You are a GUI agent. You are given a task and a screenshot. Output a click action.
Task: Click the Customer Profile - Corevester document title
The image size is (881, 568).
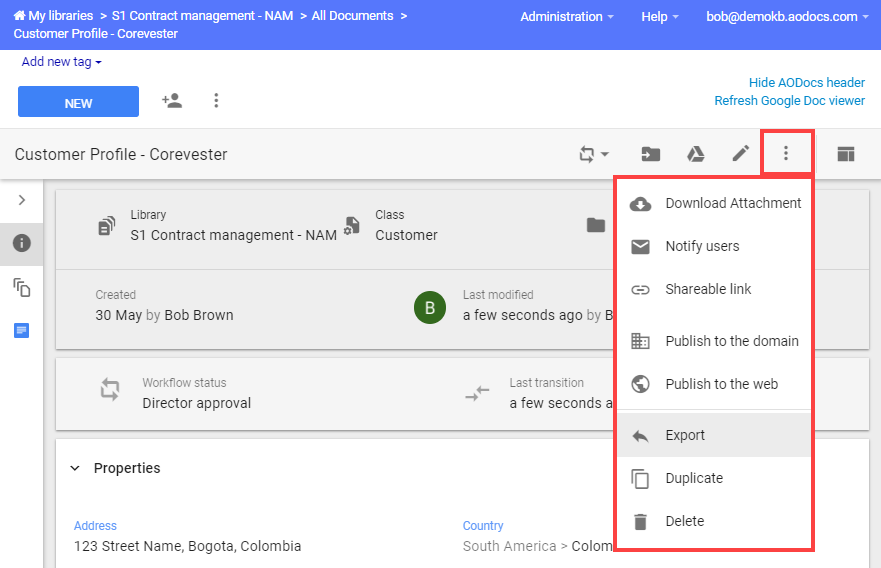(x=121, y=155)
